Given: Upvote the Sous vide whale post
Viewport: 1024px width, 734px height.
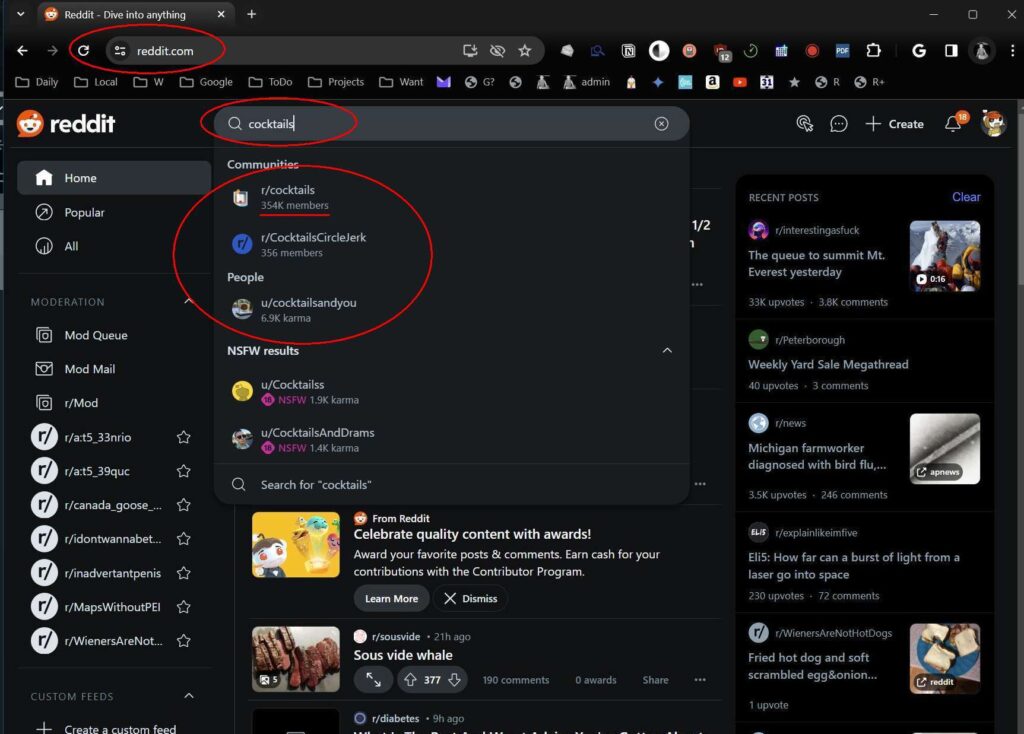Looking at the screenshot, I should pyautogui.click(x=409, y=680).
